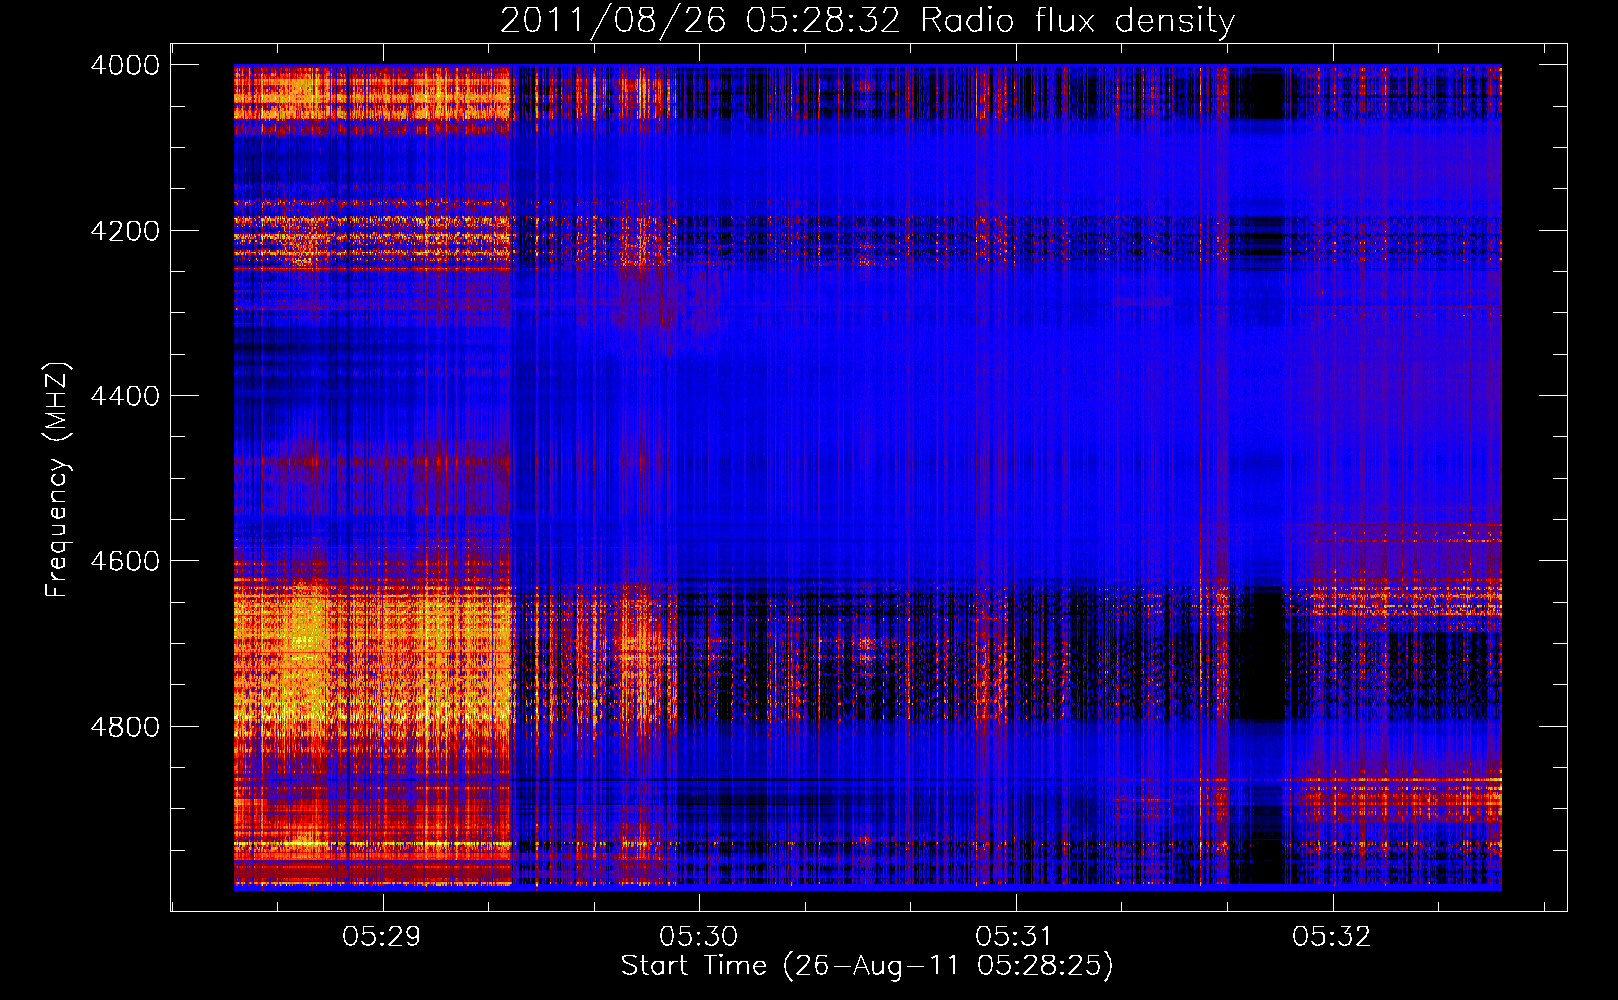
Task: Click the 'Frequency (MHZ)' axis title
Action: pos(58,480)
